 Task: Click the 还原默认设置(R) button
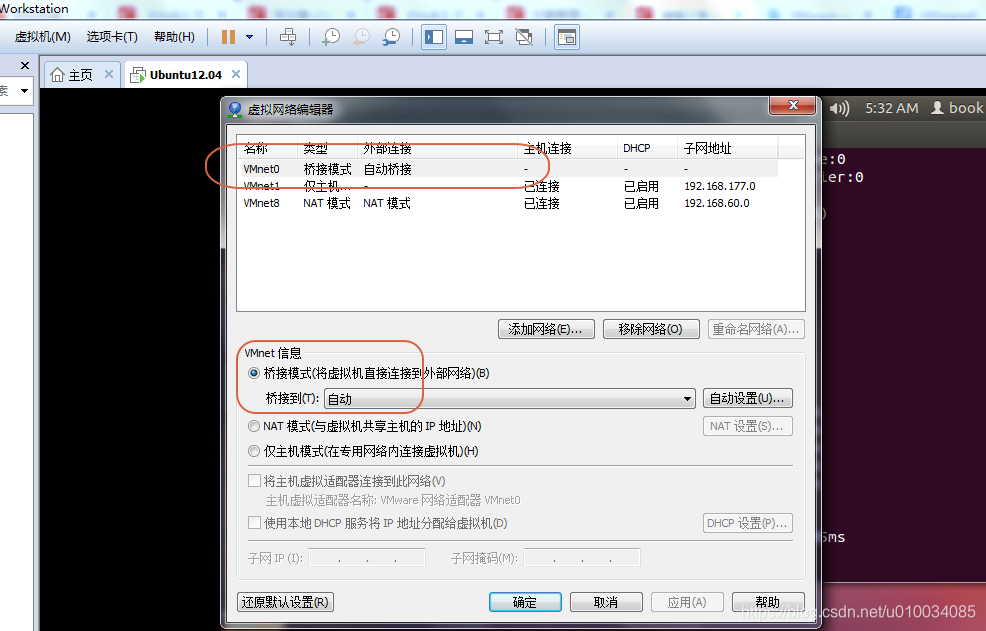[x=285, y=602]
